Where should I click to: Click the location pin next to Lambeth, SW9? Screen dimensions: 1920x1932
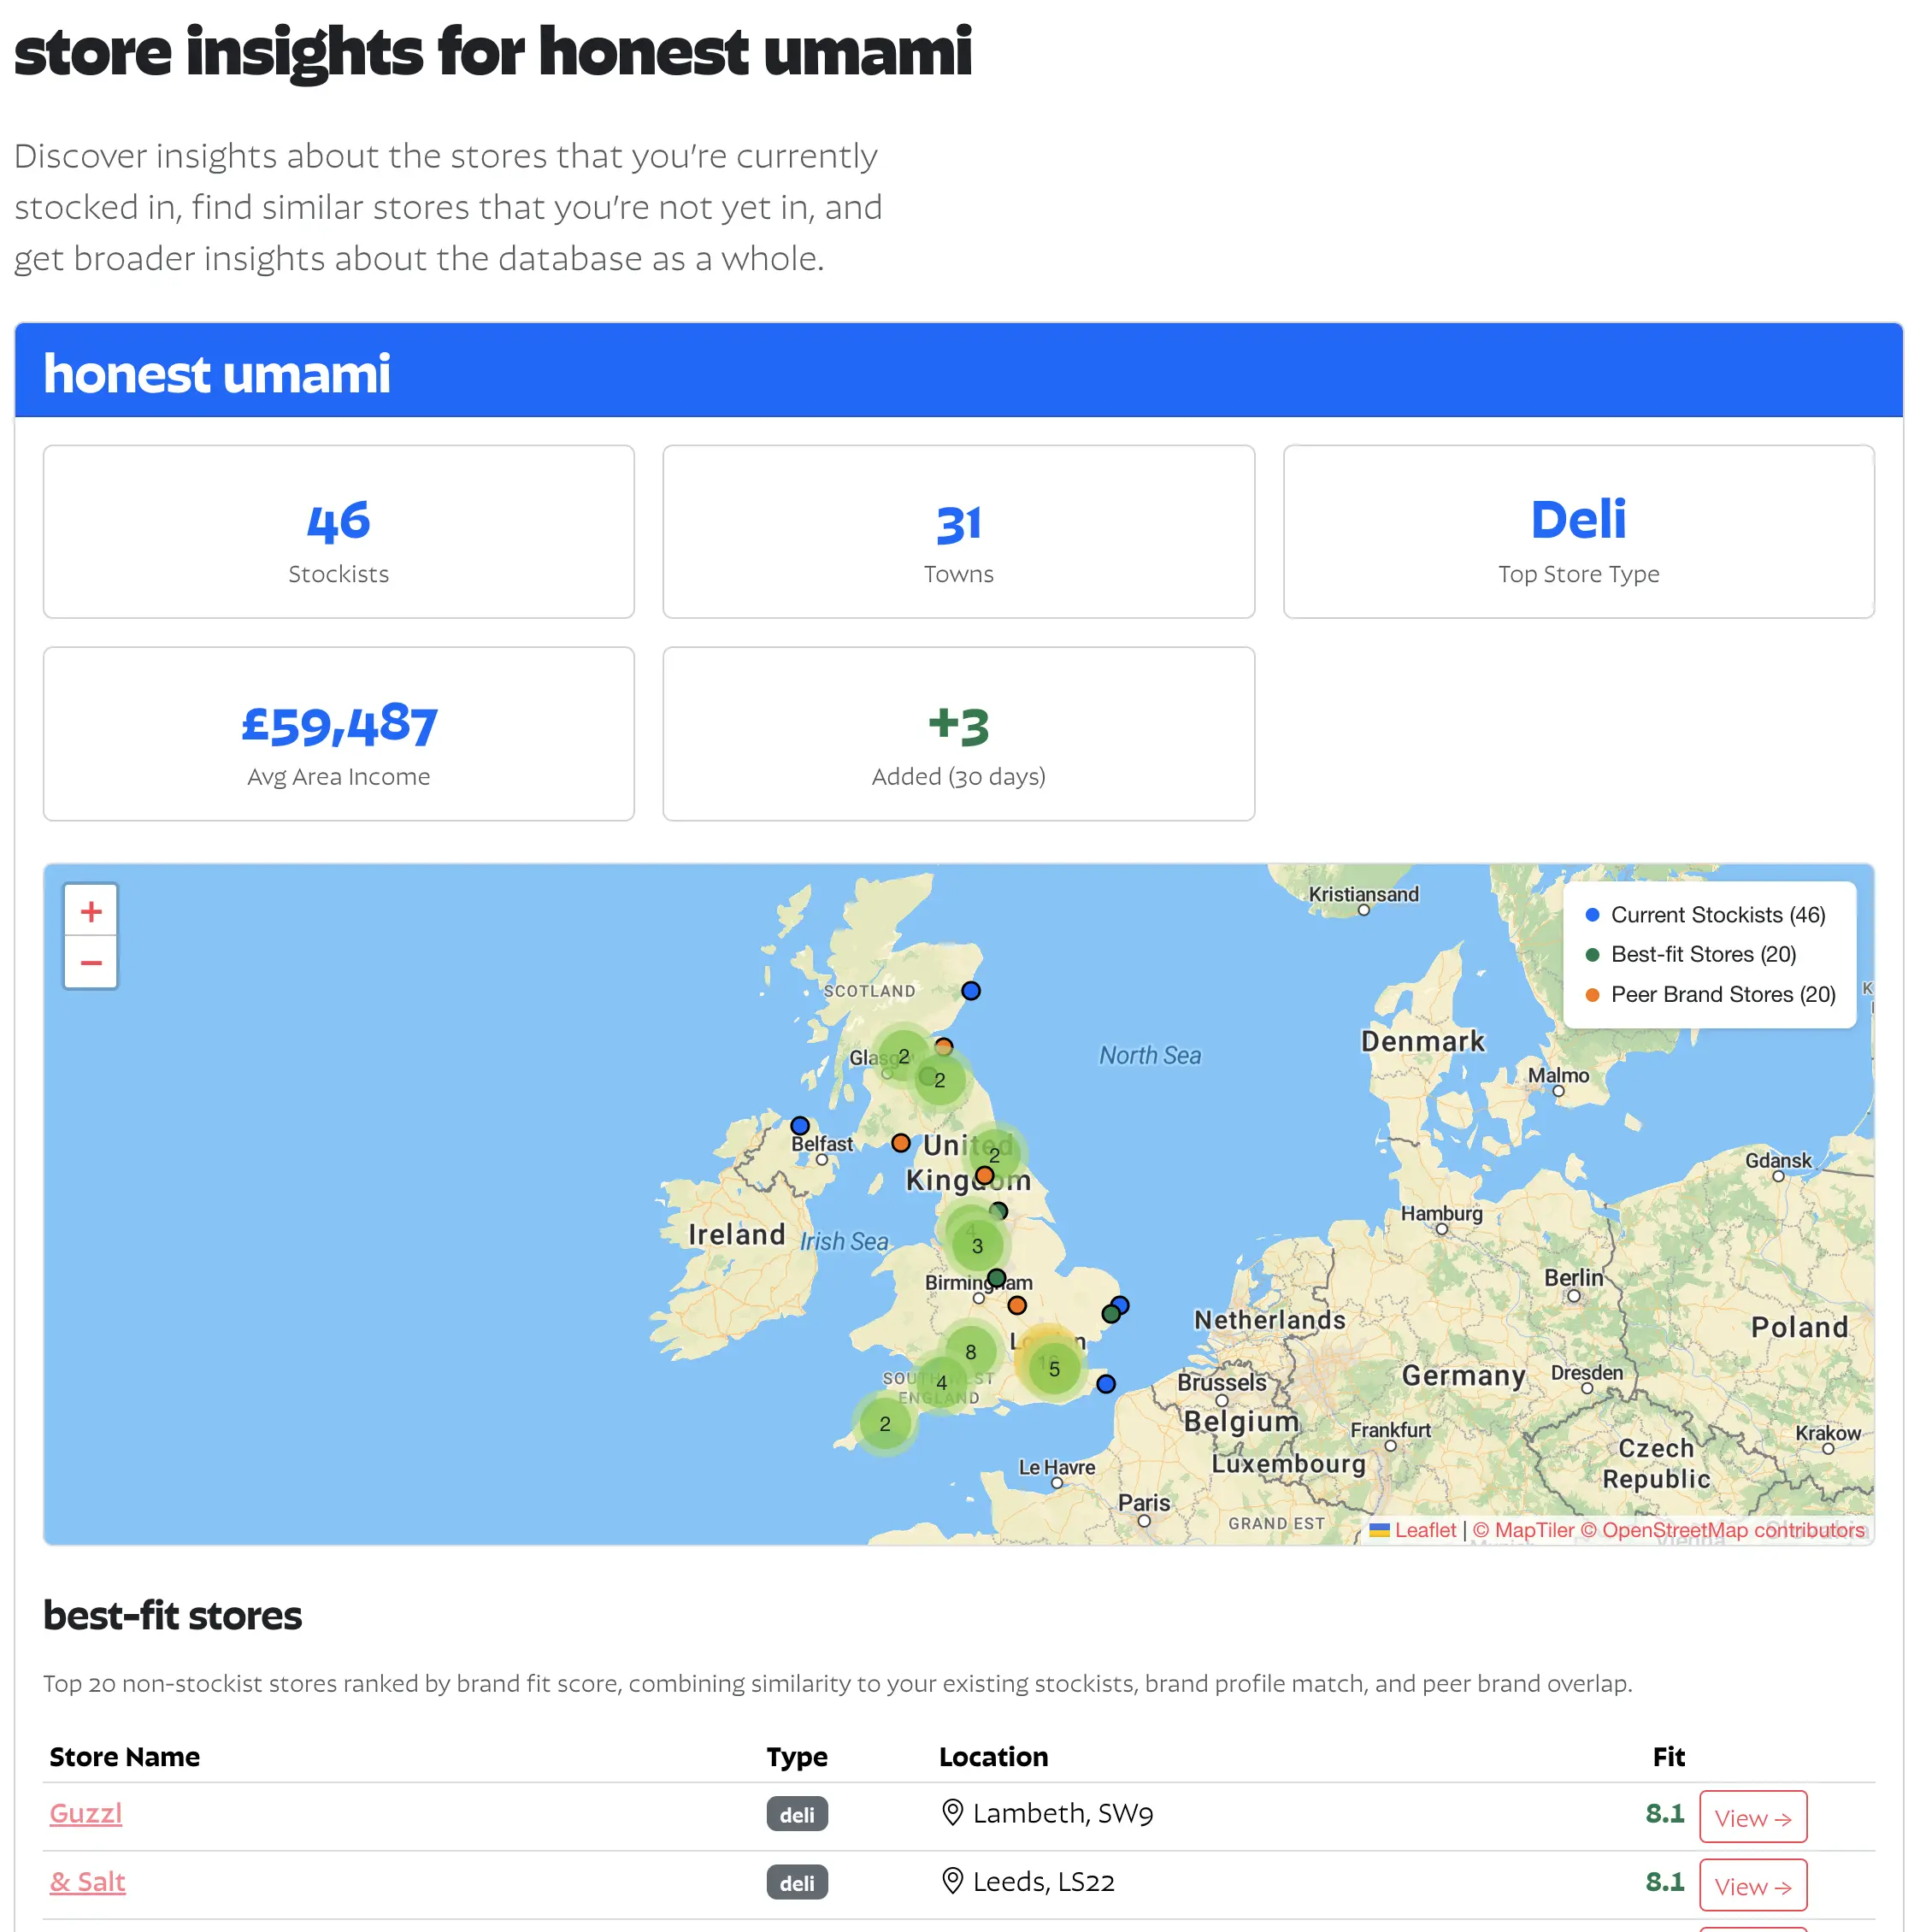[952, 1813]
